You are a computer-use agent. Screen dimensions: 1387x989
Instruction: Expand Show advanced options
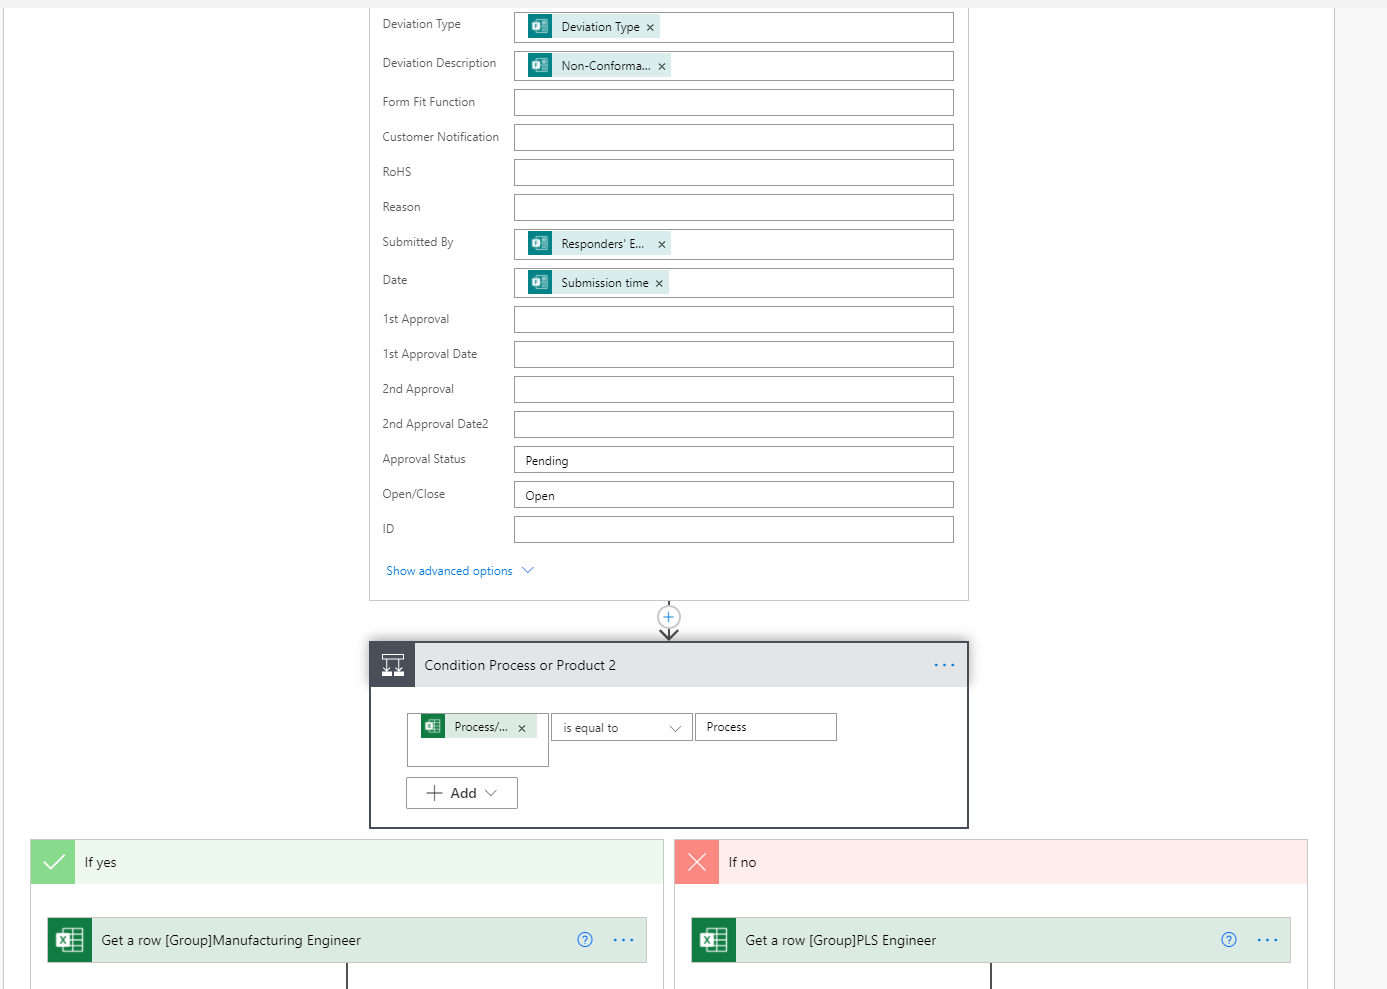pyautogui.click(x=460, y=571)
